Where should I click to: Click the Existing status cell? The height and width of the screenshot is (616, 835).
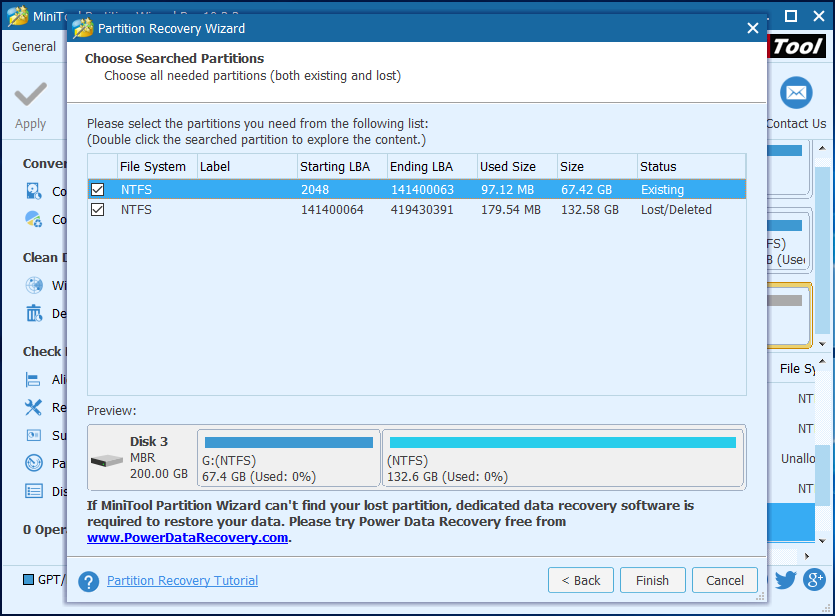[662, 190]
